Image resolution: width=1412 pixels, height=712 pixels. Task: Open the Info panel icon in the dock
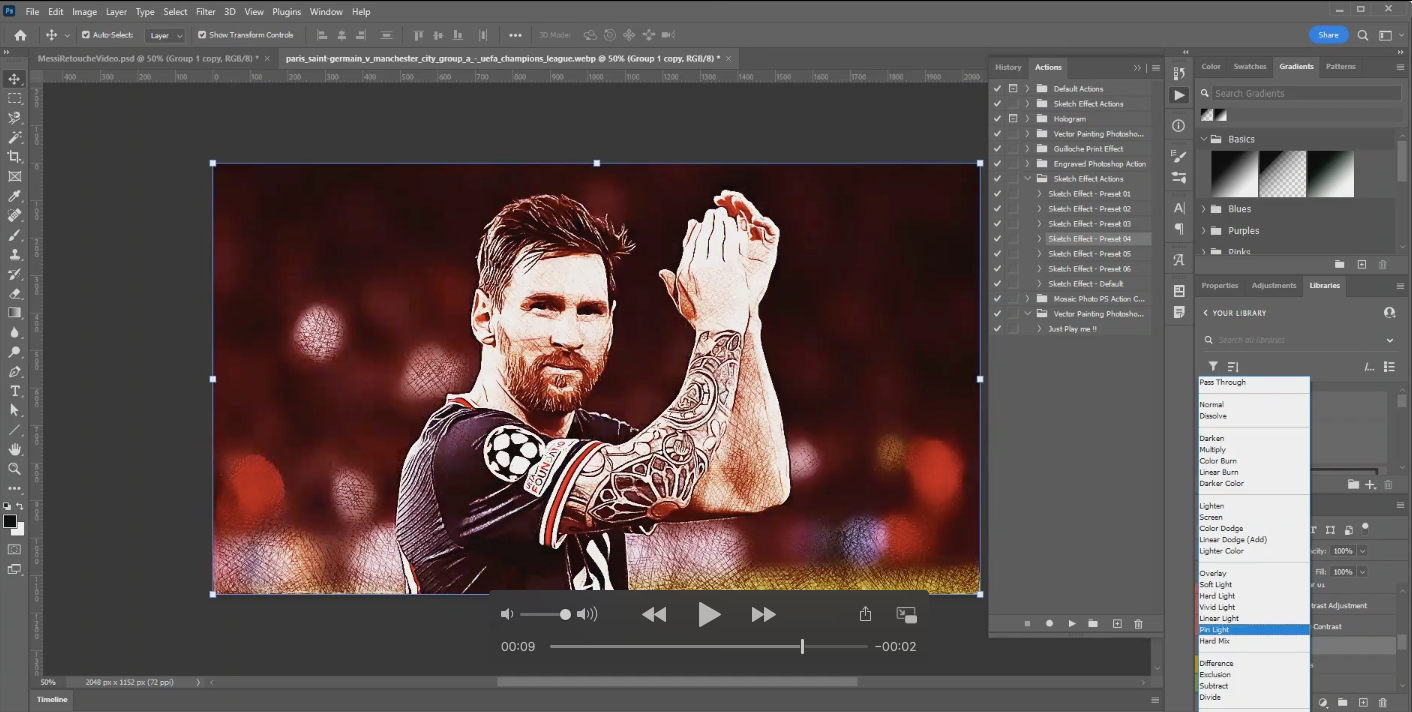1179,126
